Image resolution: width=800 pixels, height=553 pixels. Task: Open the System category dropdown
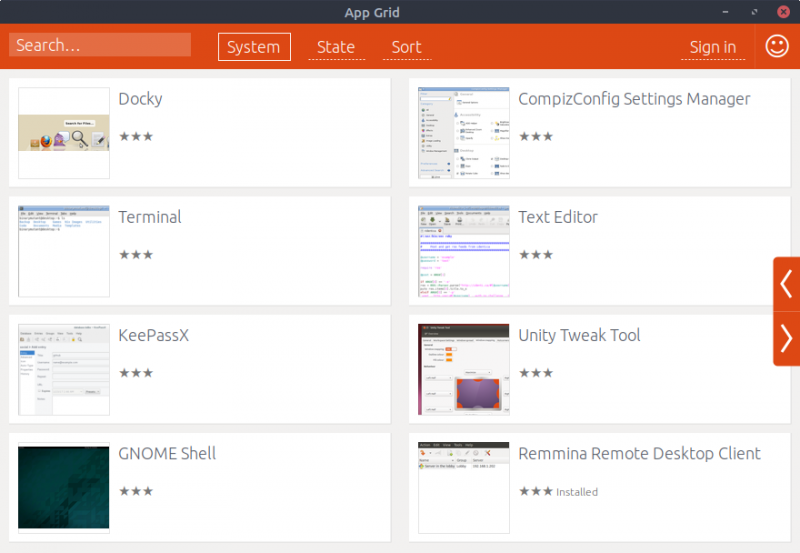(x=254, y=47)
